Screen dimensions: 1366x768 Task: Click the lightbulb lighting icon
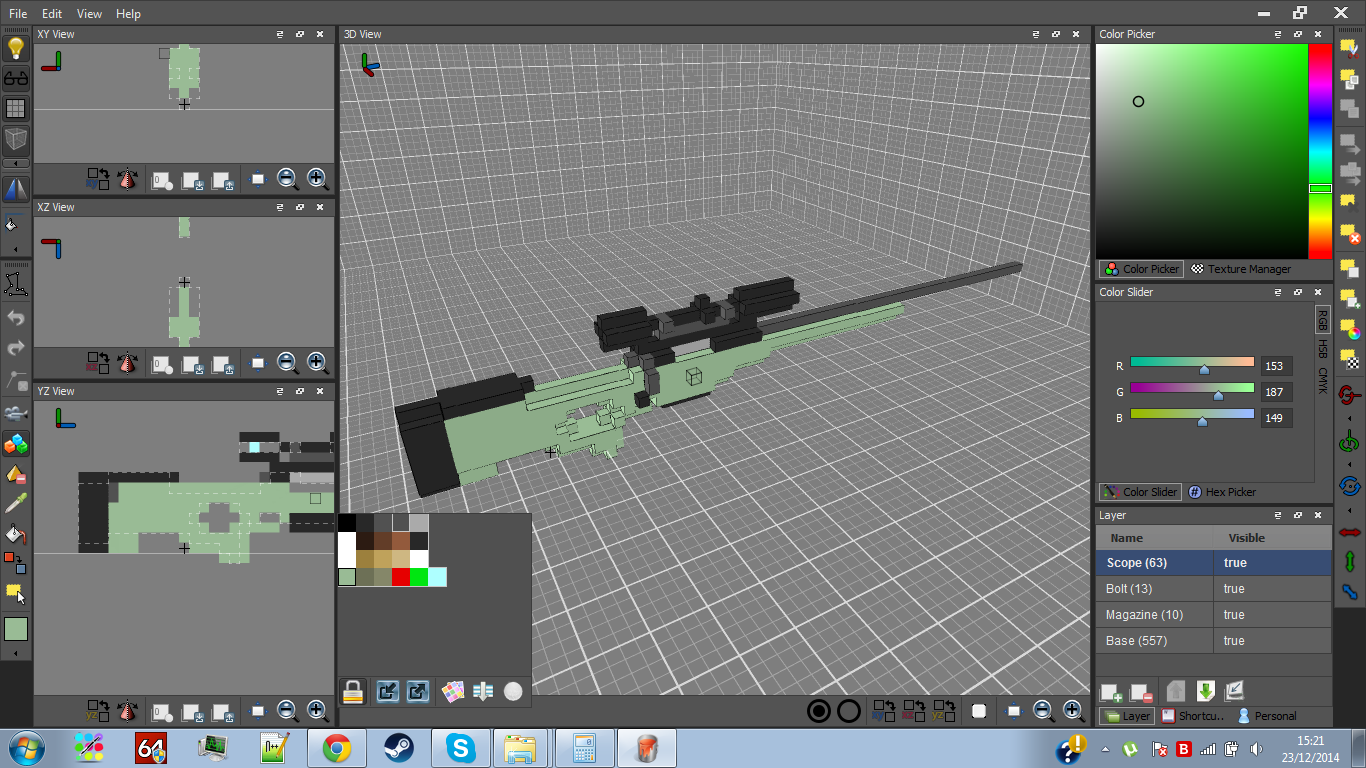(16, 49)
